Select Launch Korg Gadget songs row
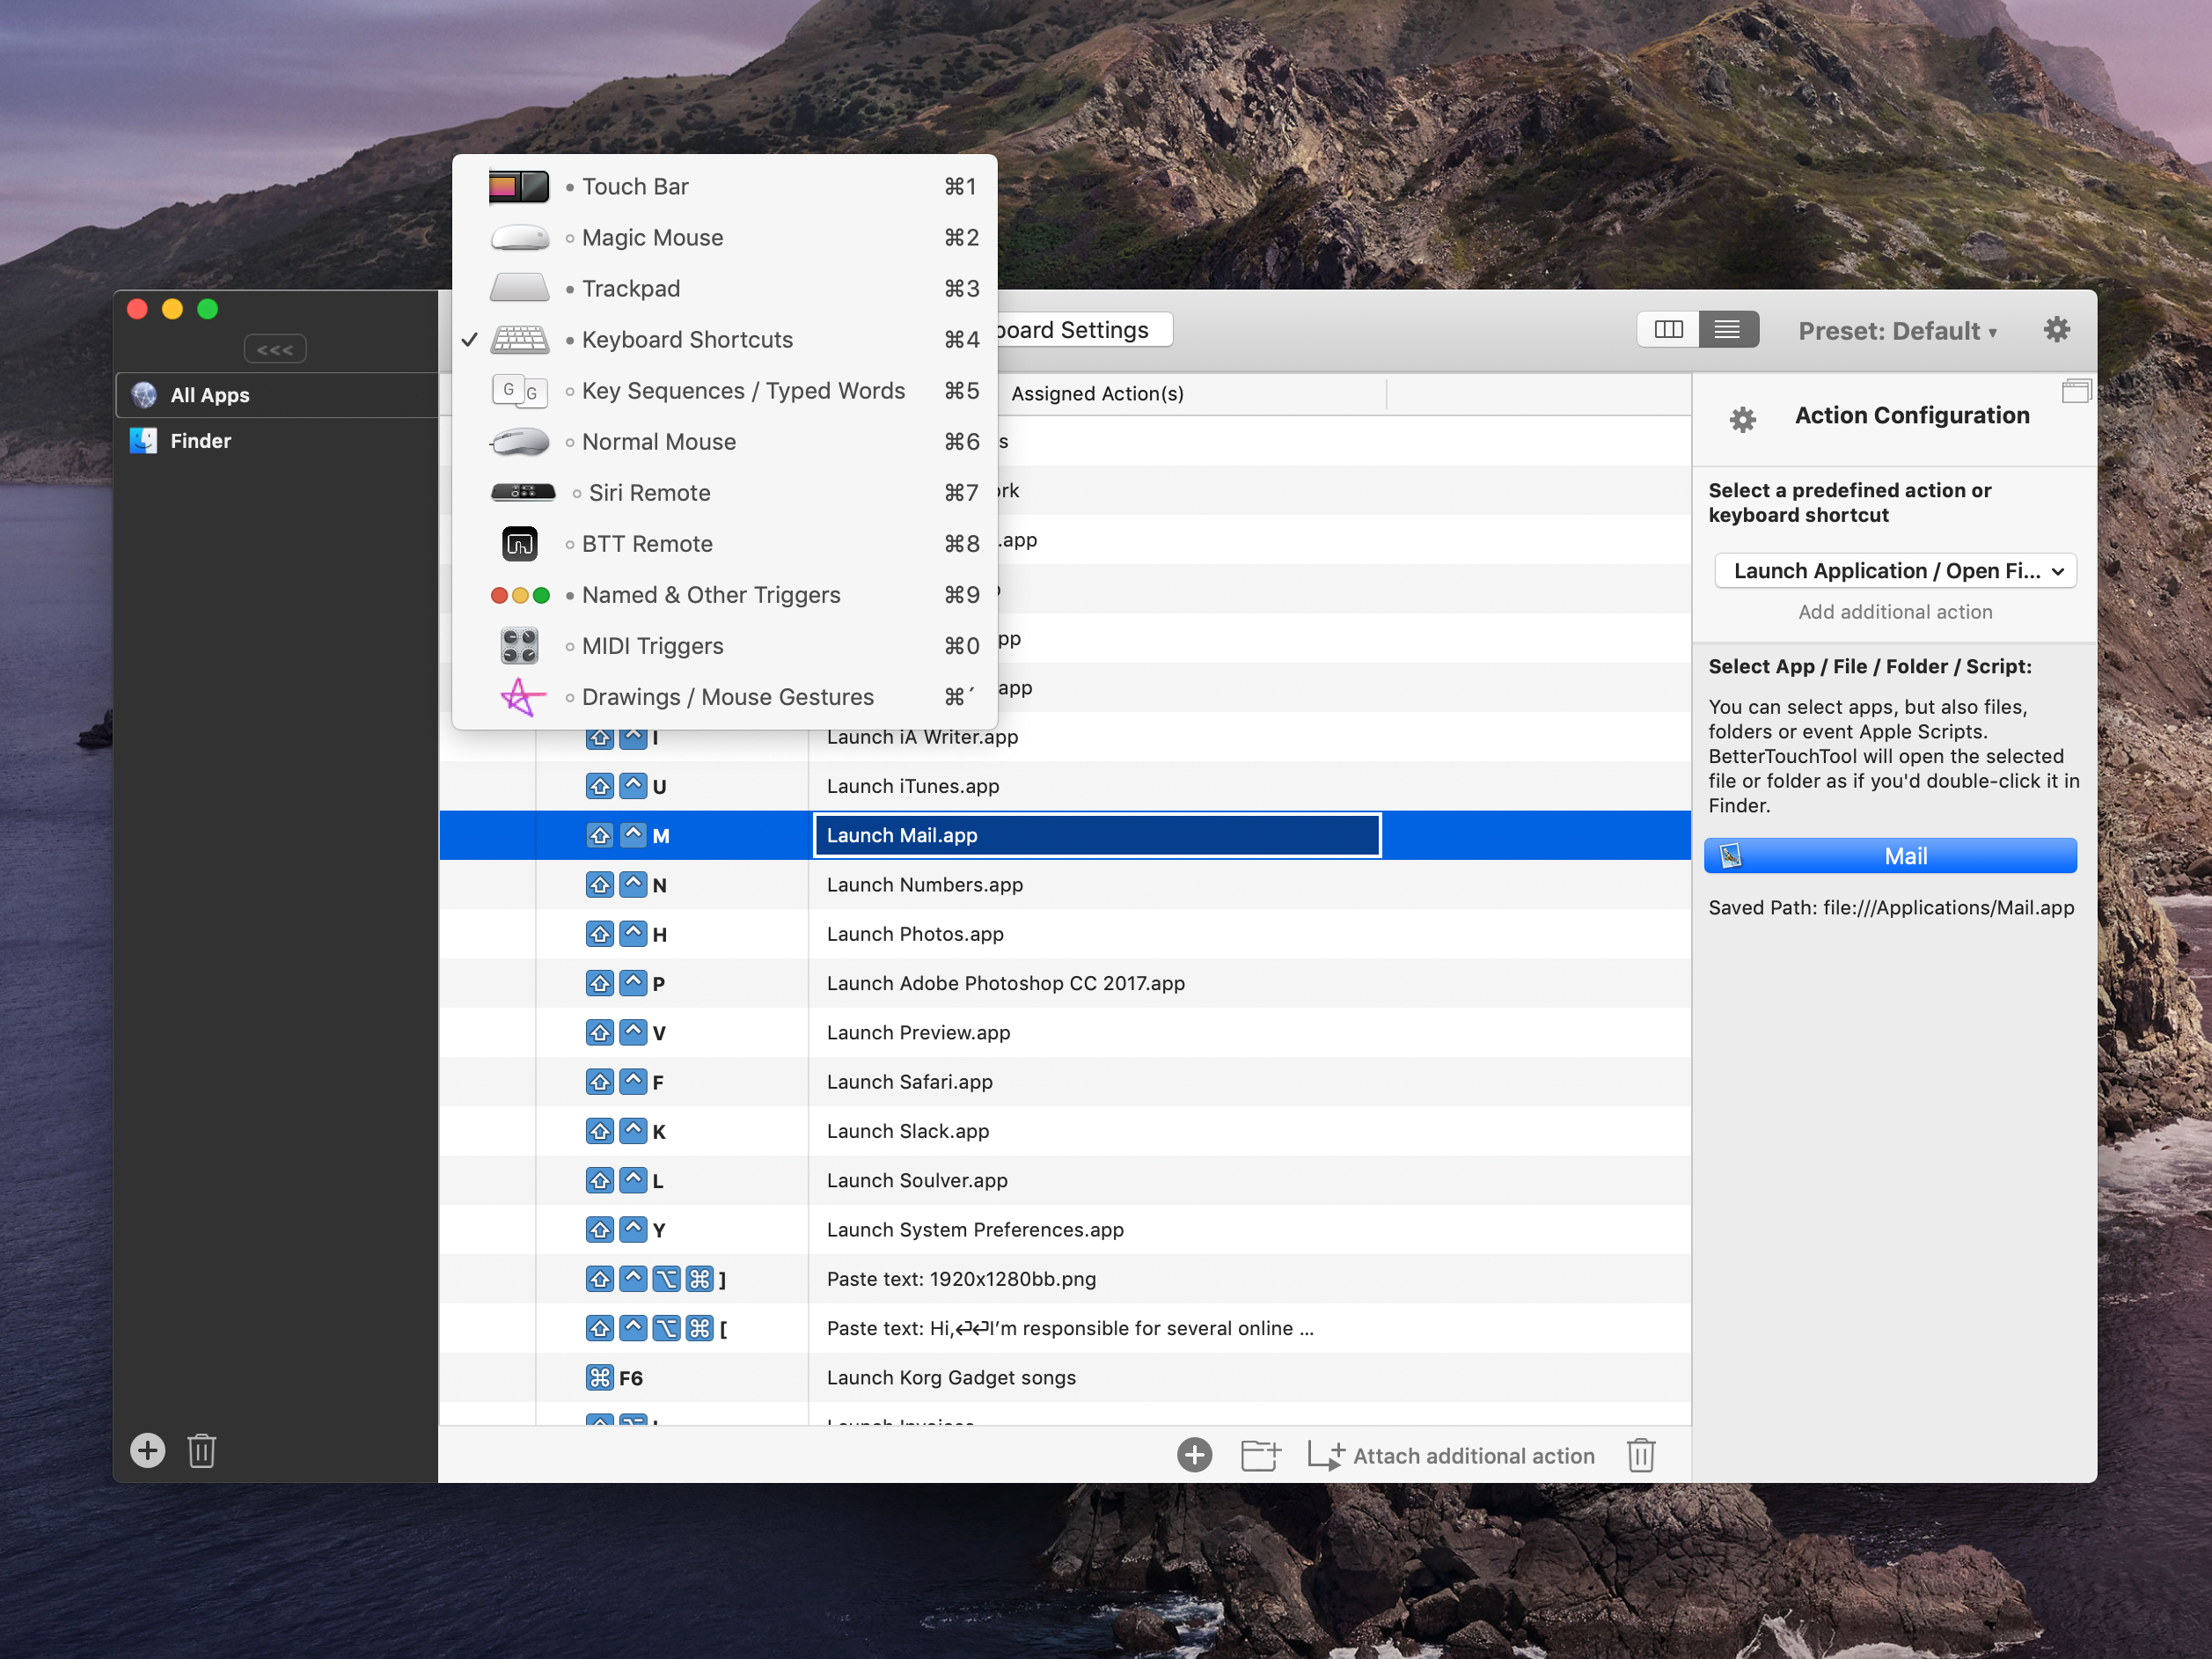The height and width of the screenshot is (1659, 2212). pyautogui.click(x=1065, y=1378)
